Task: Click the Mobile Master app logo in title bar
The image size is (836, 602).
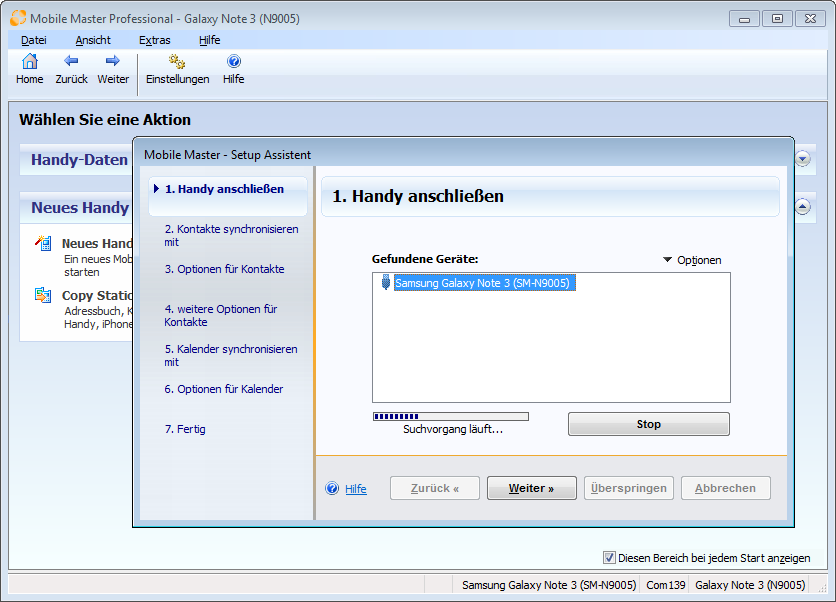Action: 18,18
